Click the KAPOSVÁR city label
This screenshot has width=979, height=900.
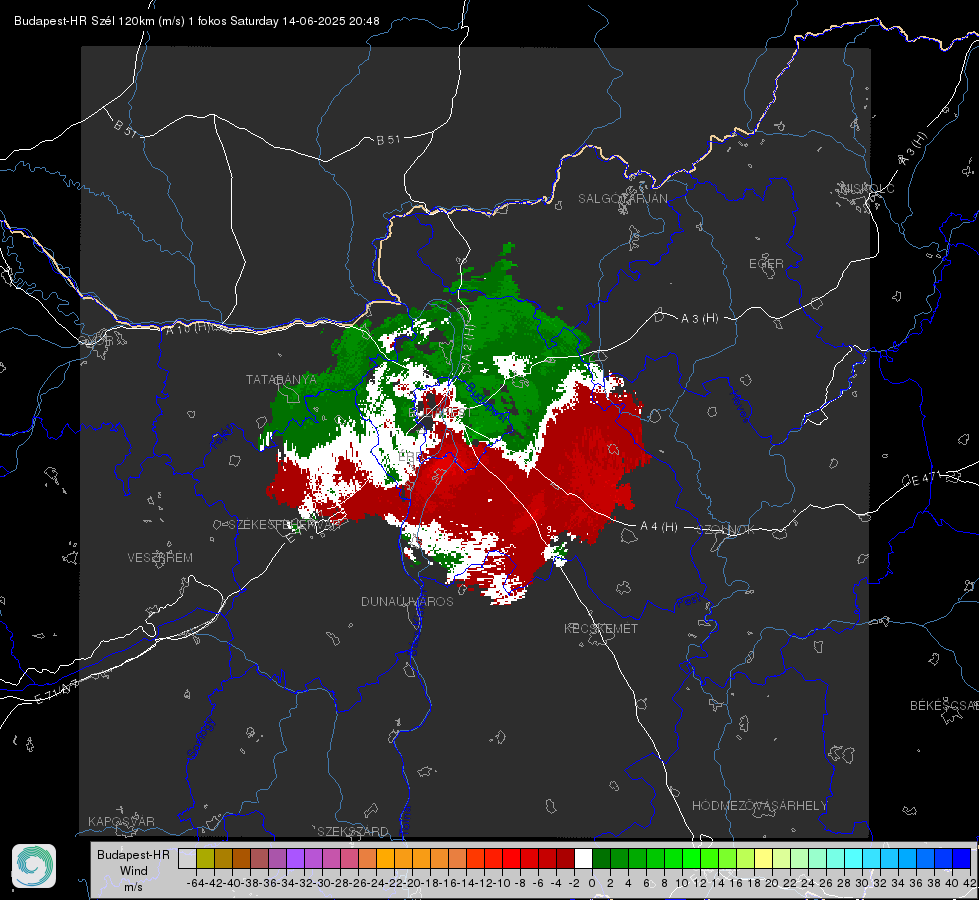pos(121,821)
